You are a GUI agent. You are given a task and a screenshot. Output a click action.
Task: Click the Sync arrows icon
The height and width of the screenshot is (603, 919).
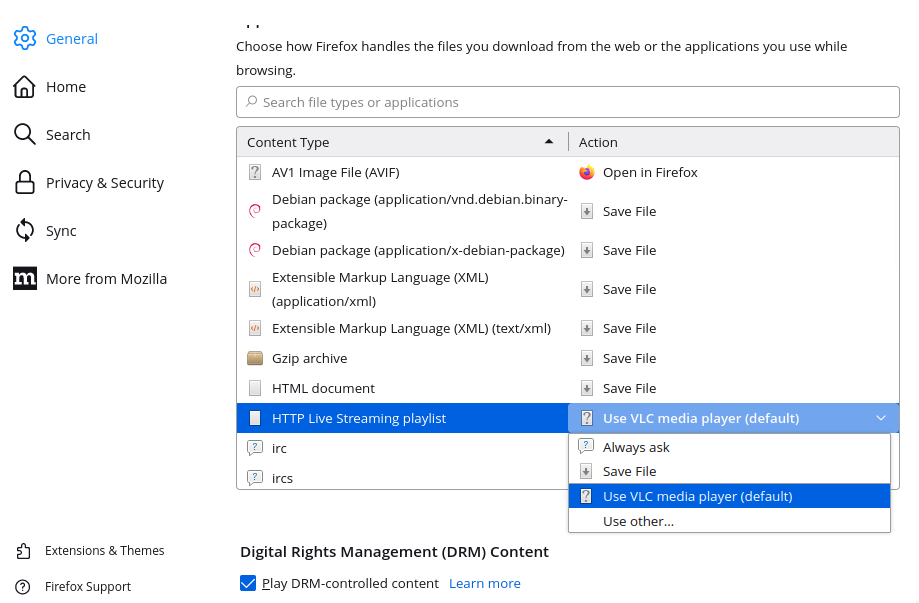pos(25,231)
